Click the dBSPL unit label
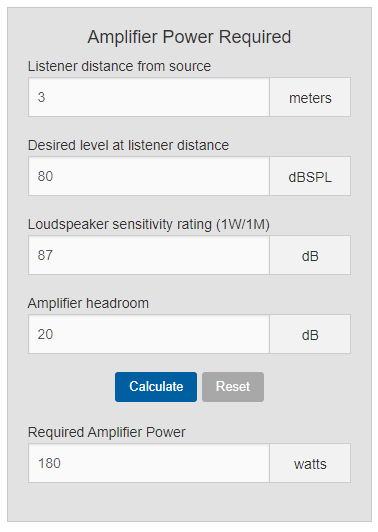Viewport: 378px width, 532px height. 310,177
